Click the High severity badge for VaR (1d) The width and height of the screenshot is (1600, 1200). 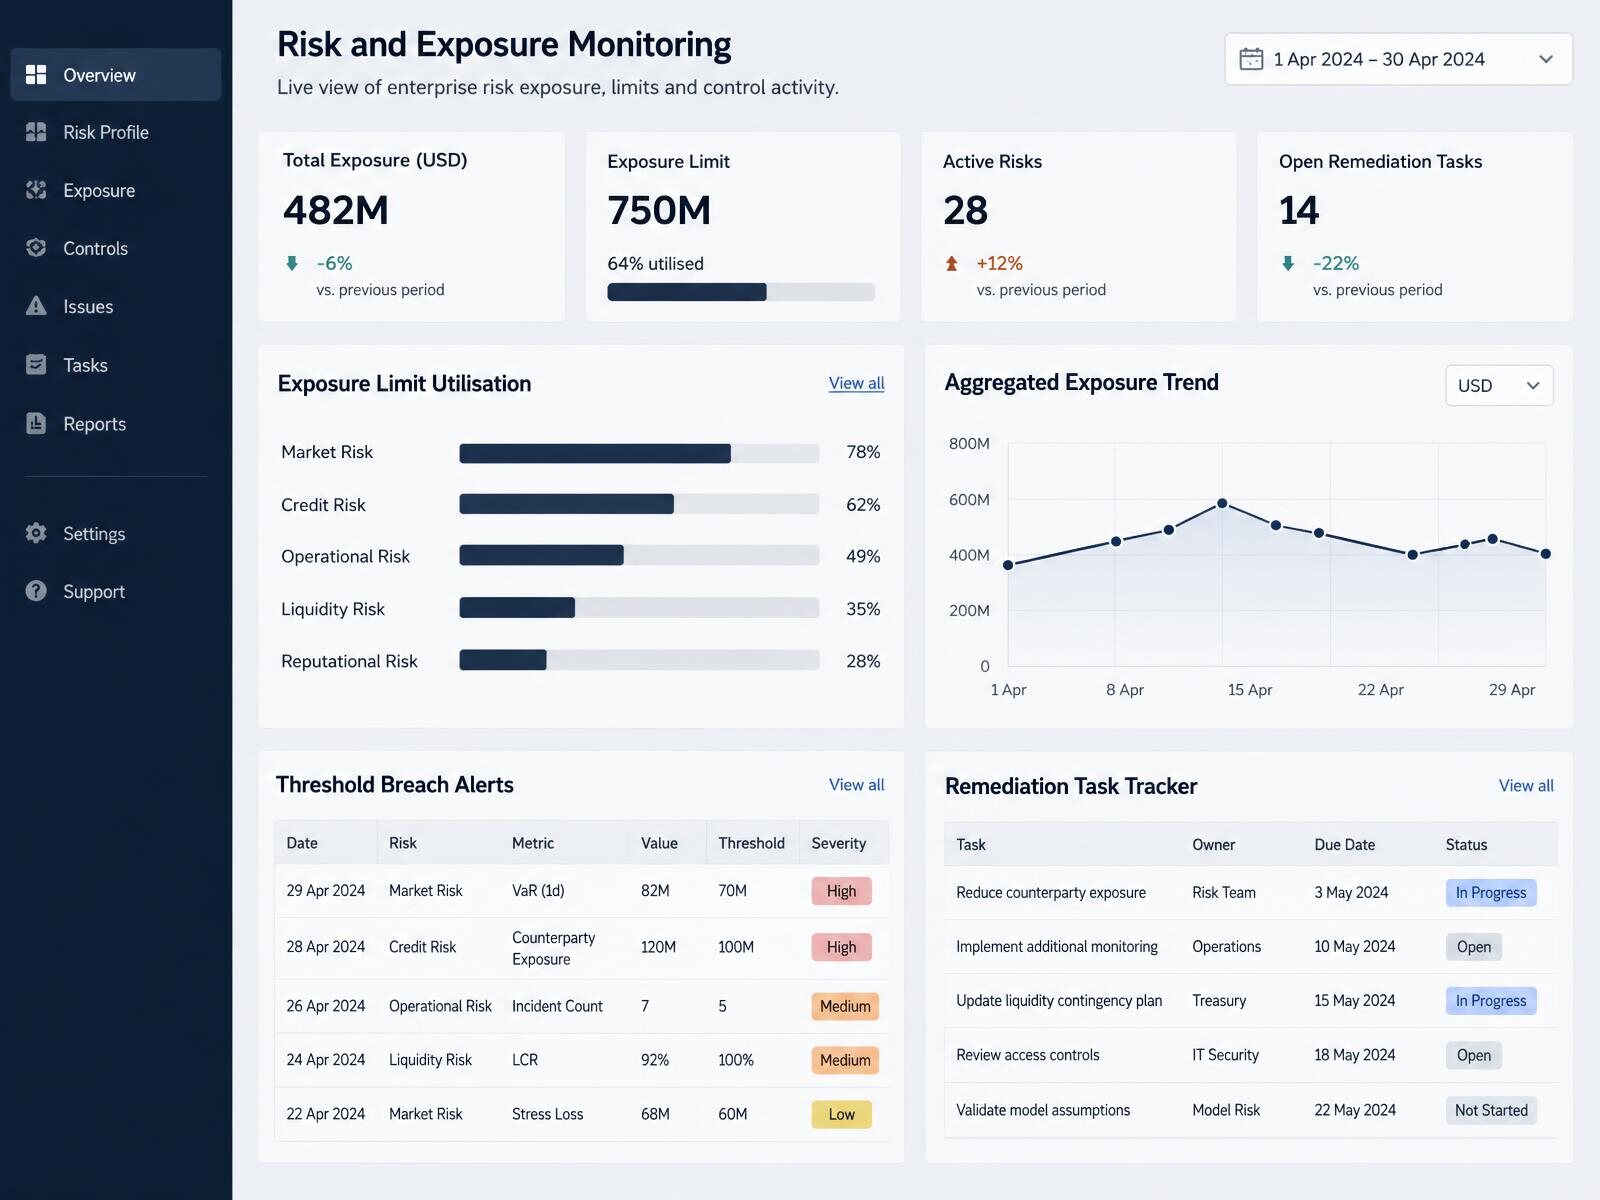[841, 891]
